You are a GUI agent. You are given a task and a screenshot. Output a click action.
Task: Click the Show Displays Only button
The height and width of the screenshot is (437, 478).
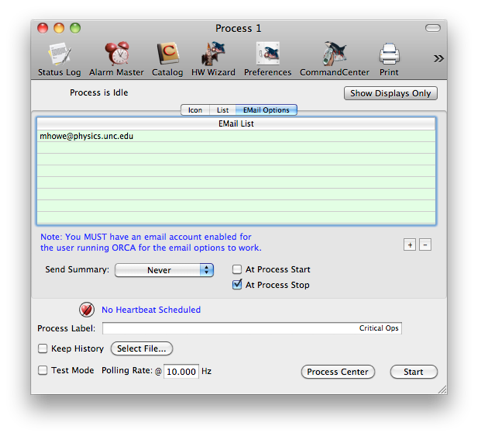(391, 93)
